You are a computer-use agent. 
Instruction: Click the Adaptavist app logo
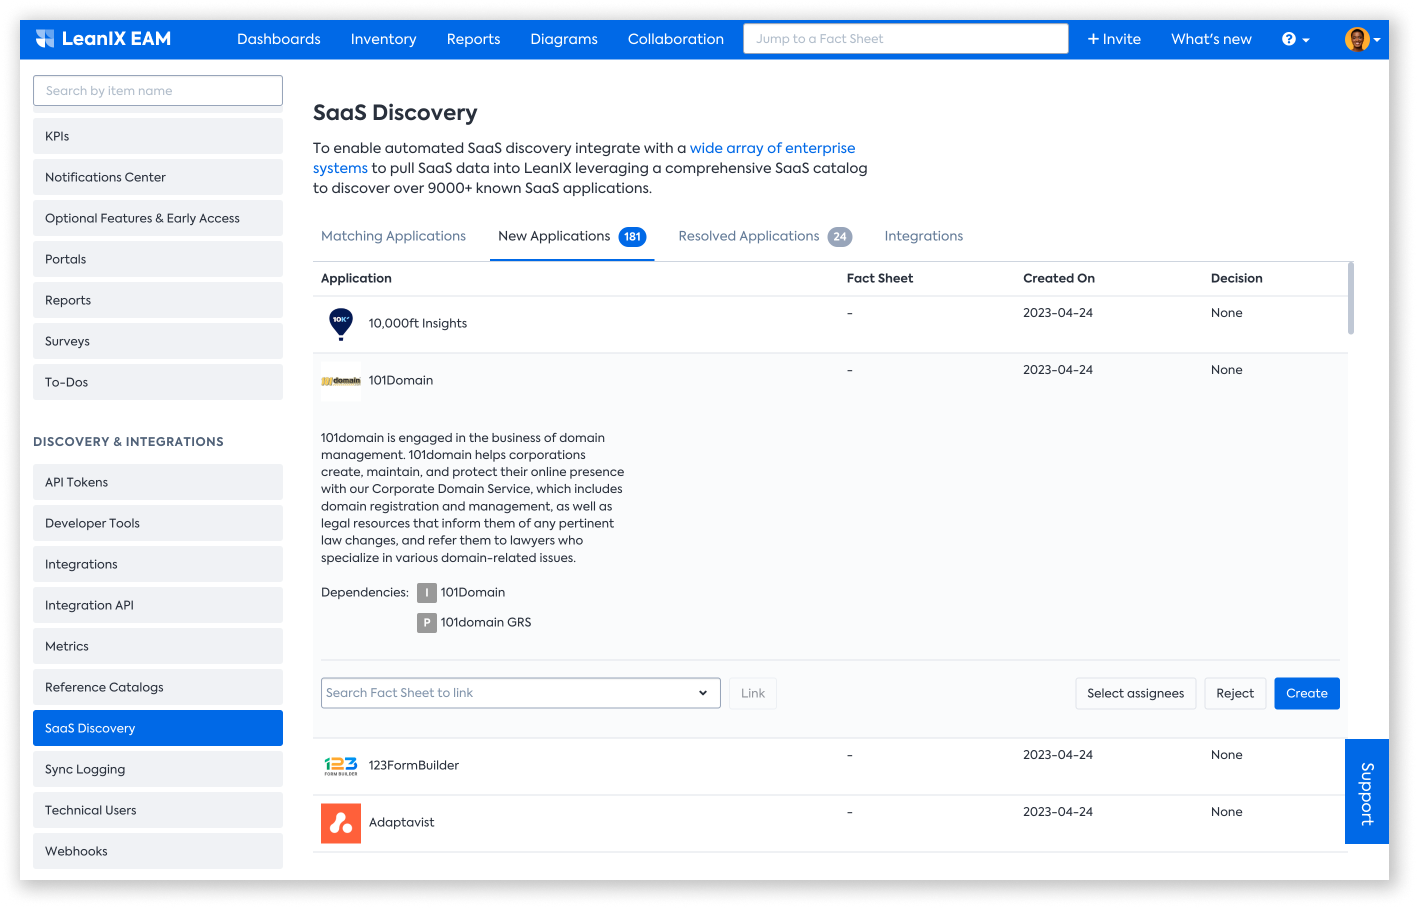click(341, 823)
